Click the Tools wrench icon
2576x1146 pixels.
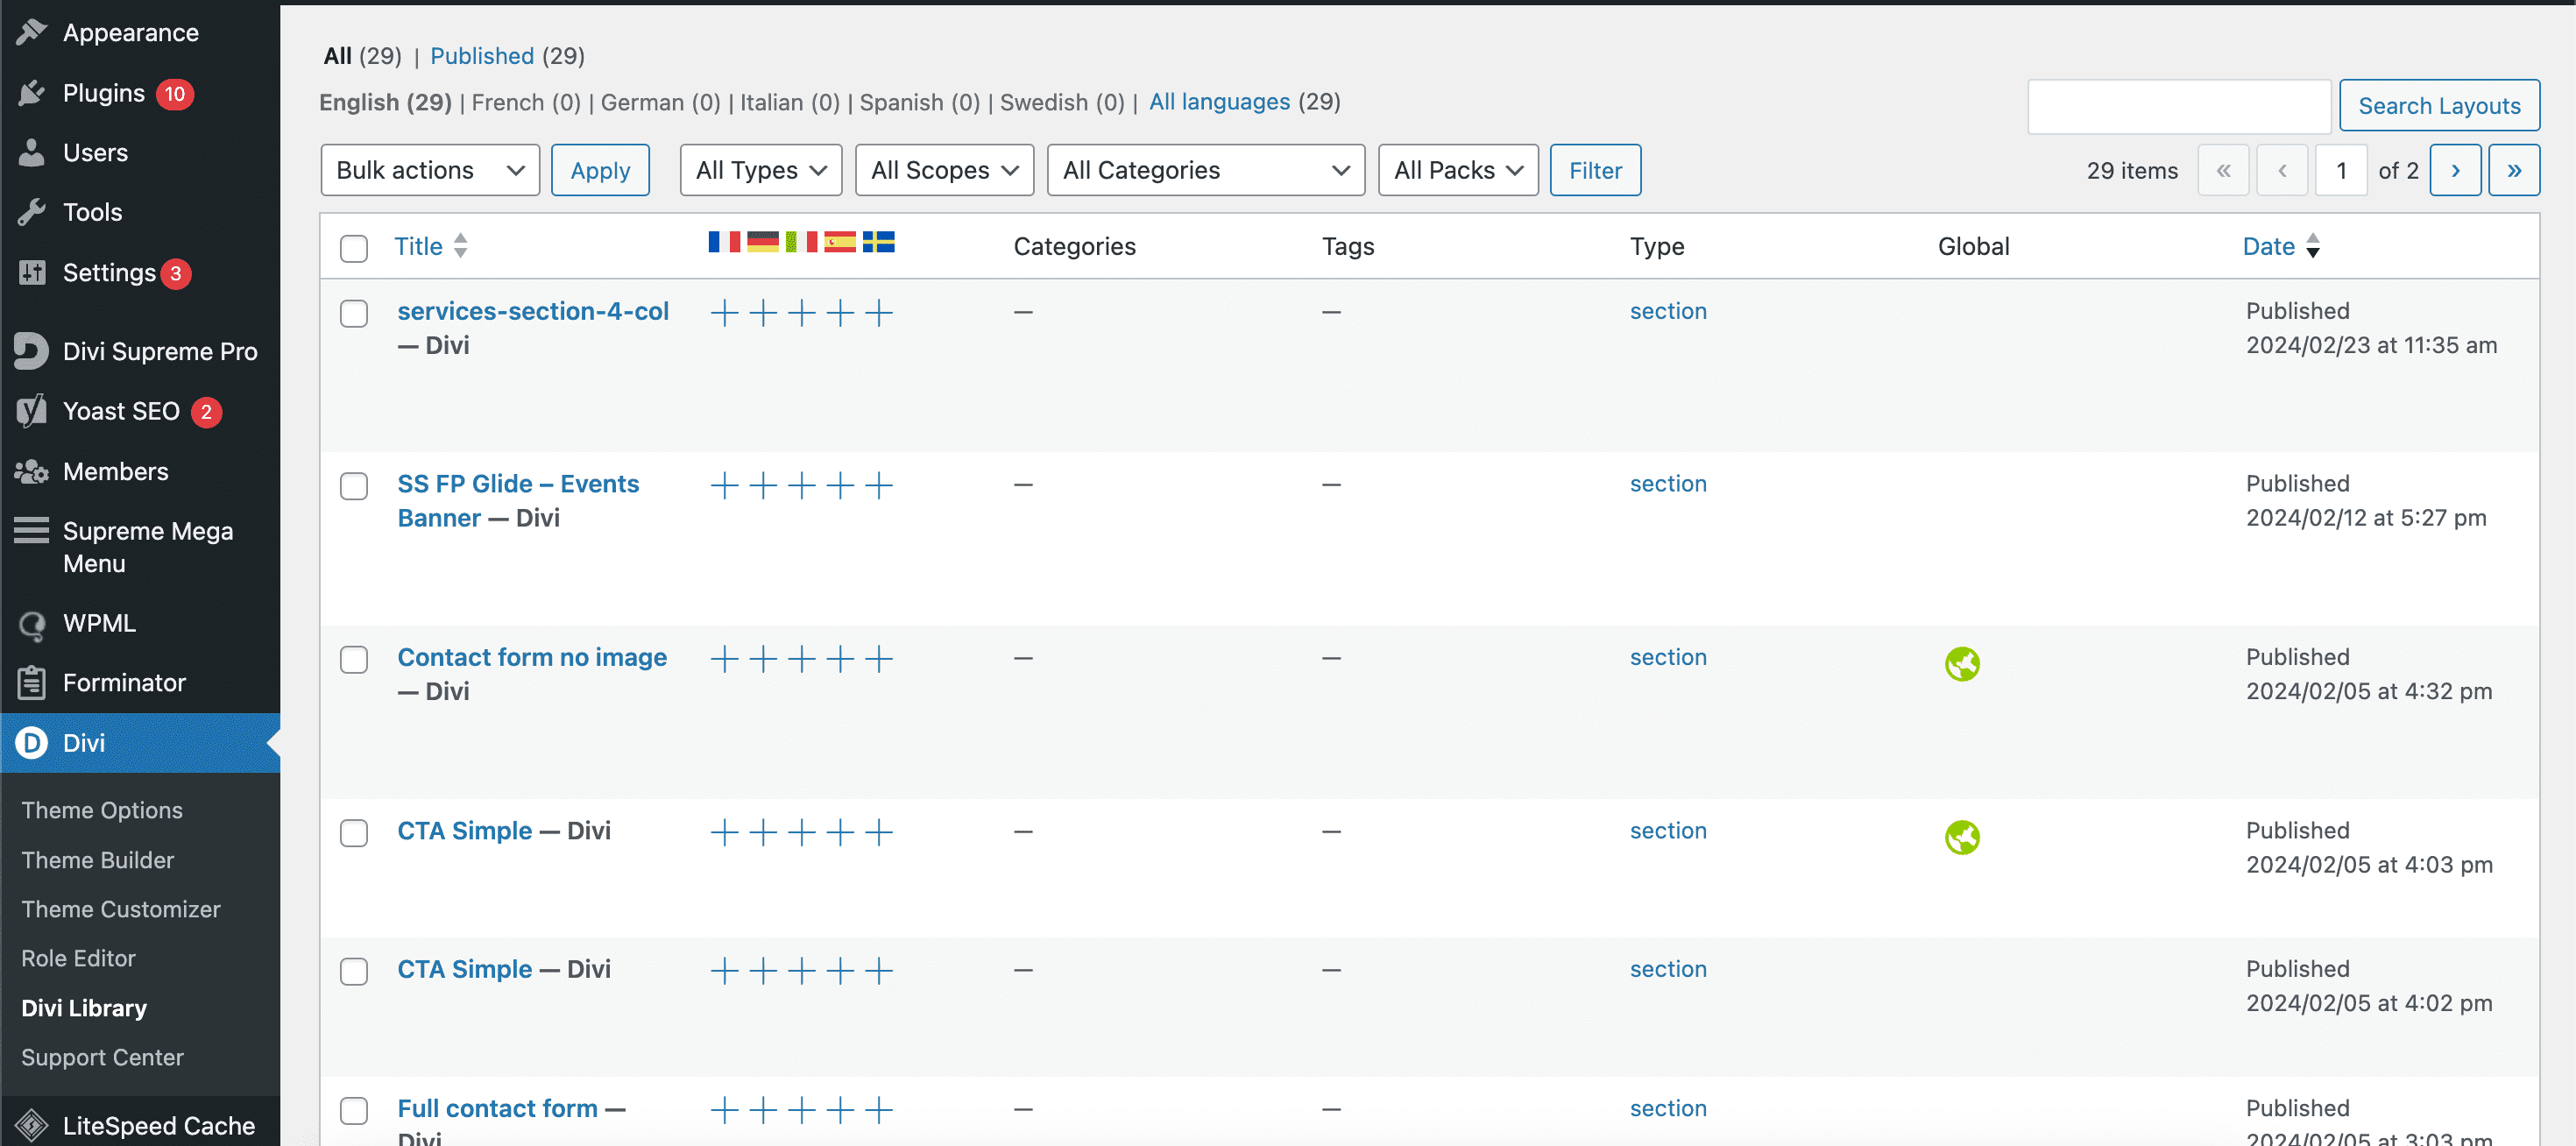click(x=32, y=212)
